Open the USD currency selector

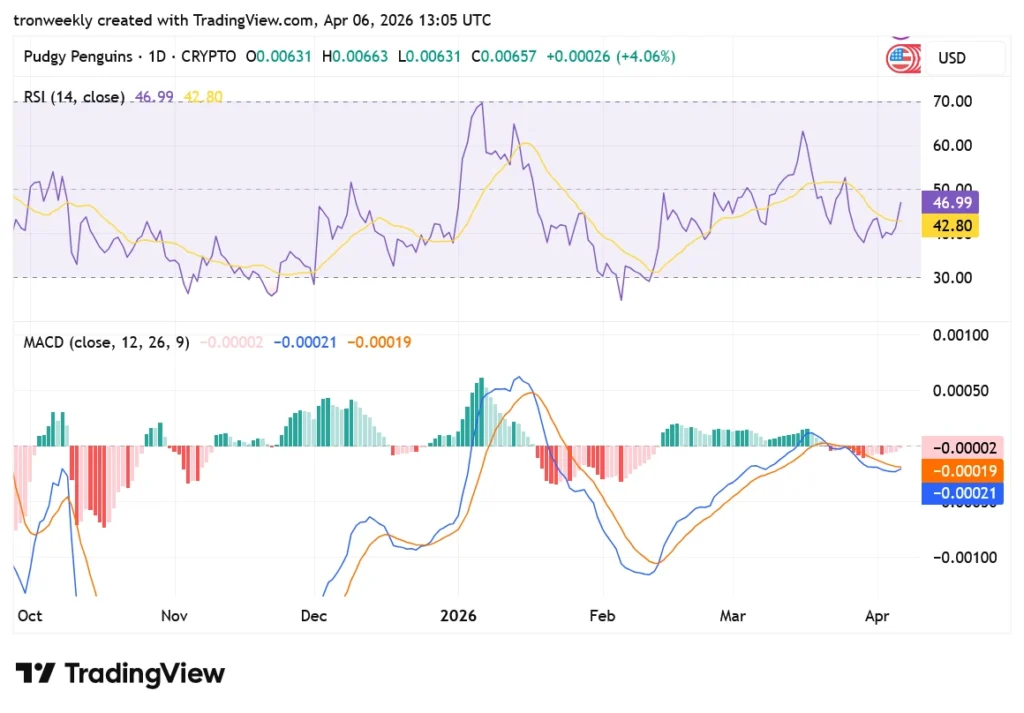953,58
